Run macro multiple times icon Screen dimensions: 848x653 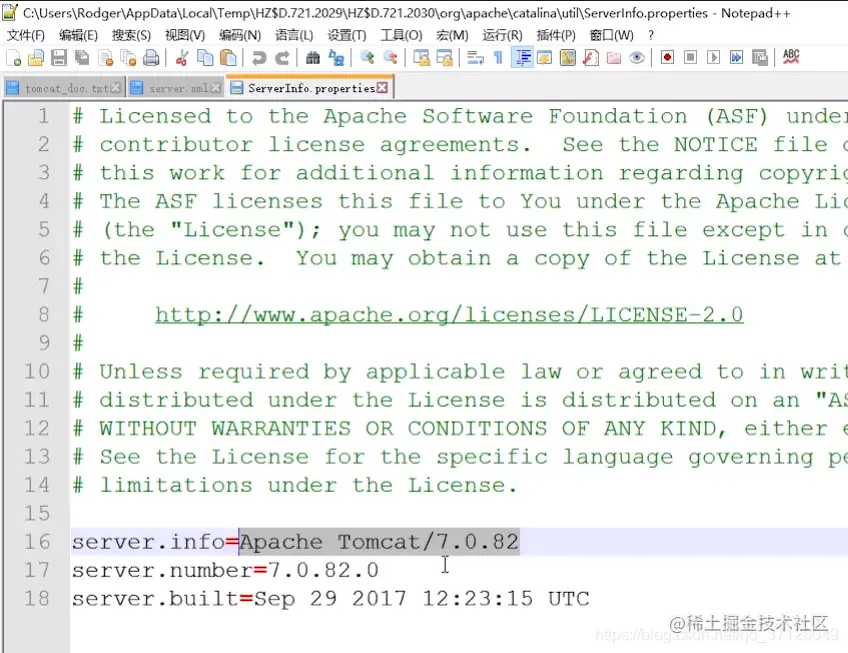(737, 58)
